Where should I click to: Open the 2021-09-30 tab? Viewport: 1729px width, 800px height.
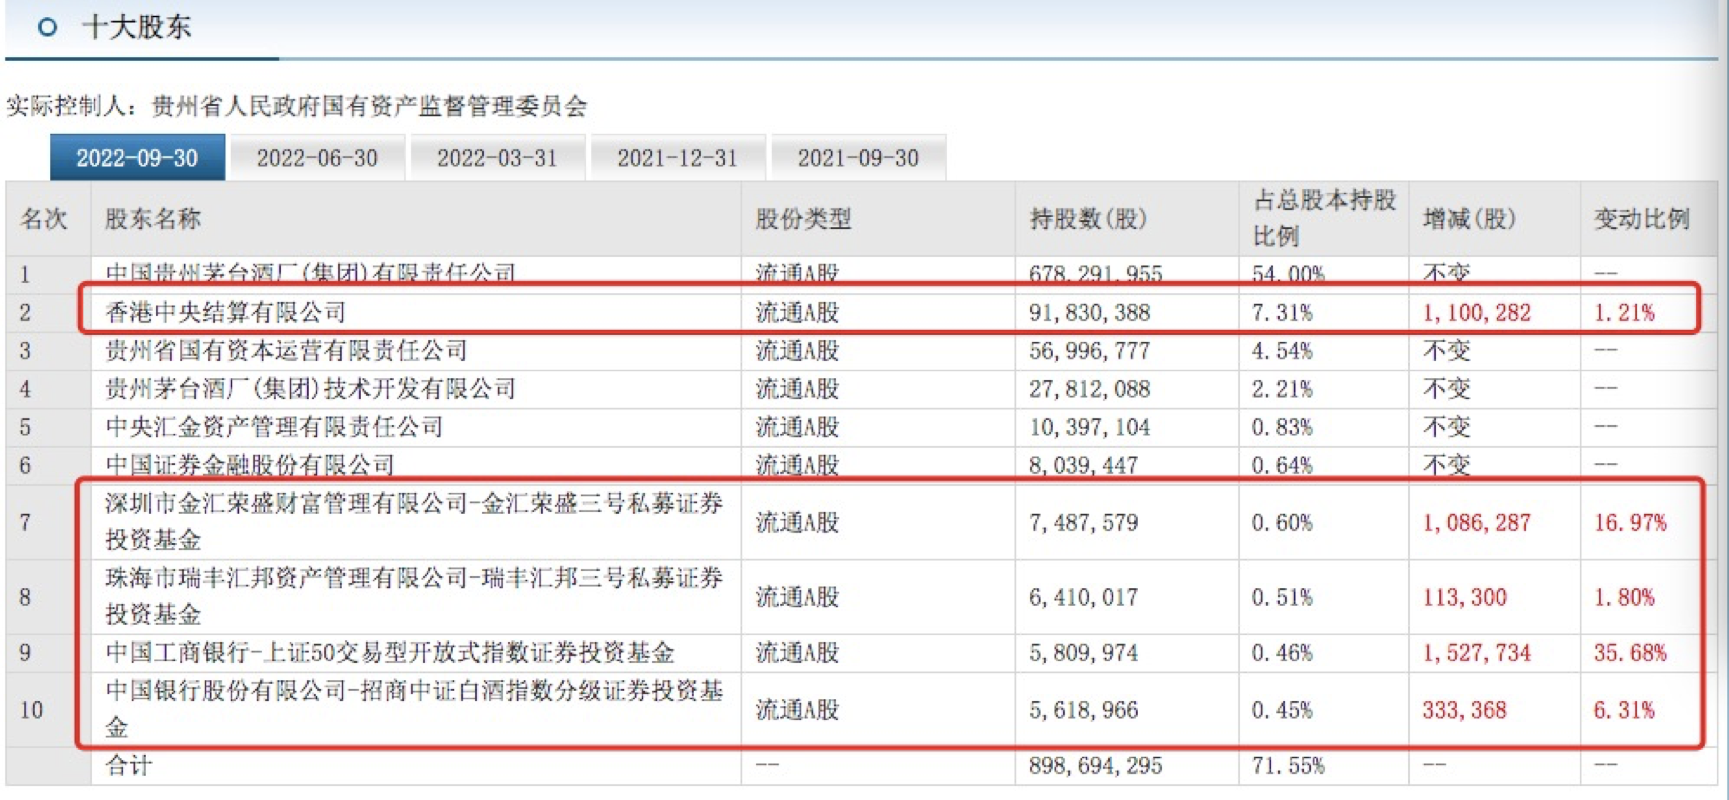pyautogui.click(x=858, y=158)
